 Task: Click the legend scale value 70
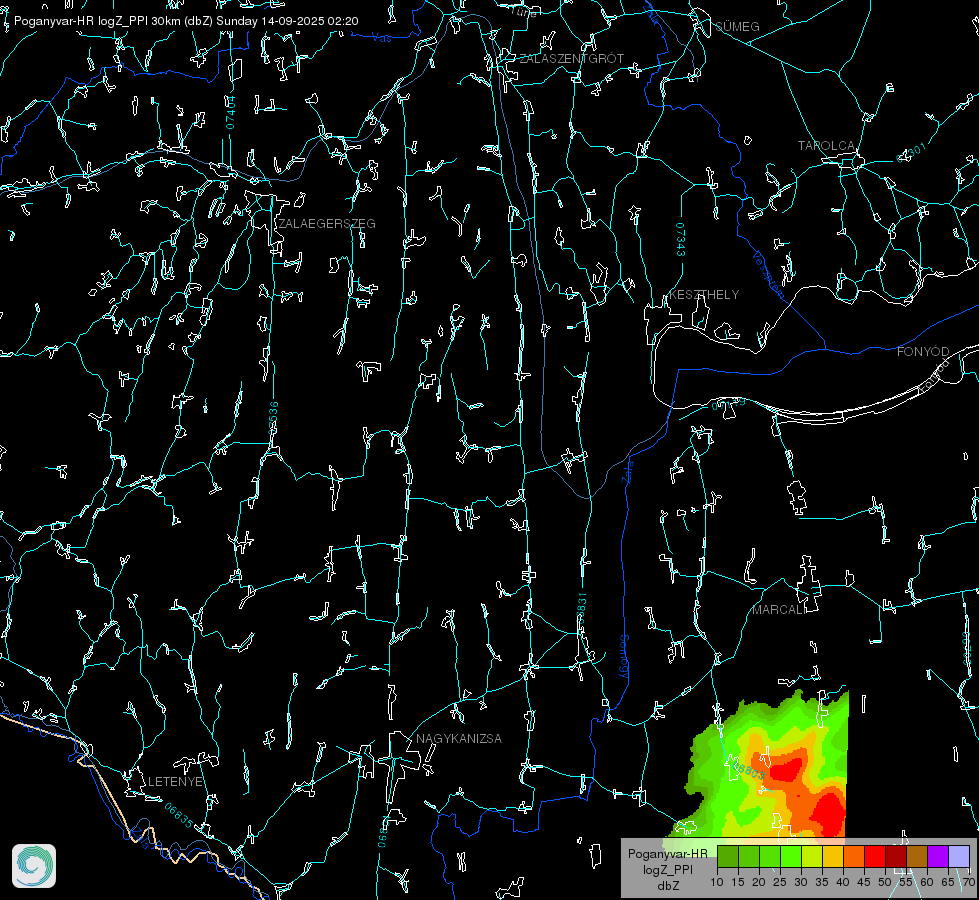point(969,883)
